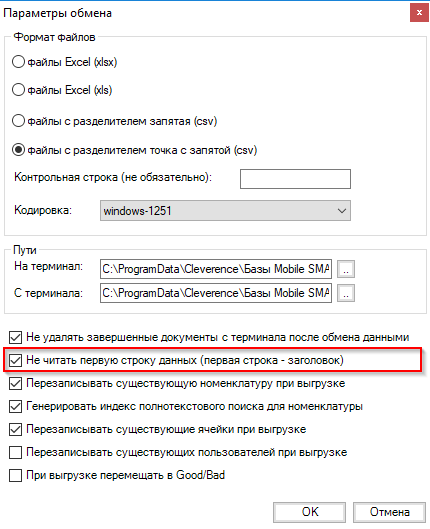
Task: Browse for the С терминала folder path
Action: [346, 293]
